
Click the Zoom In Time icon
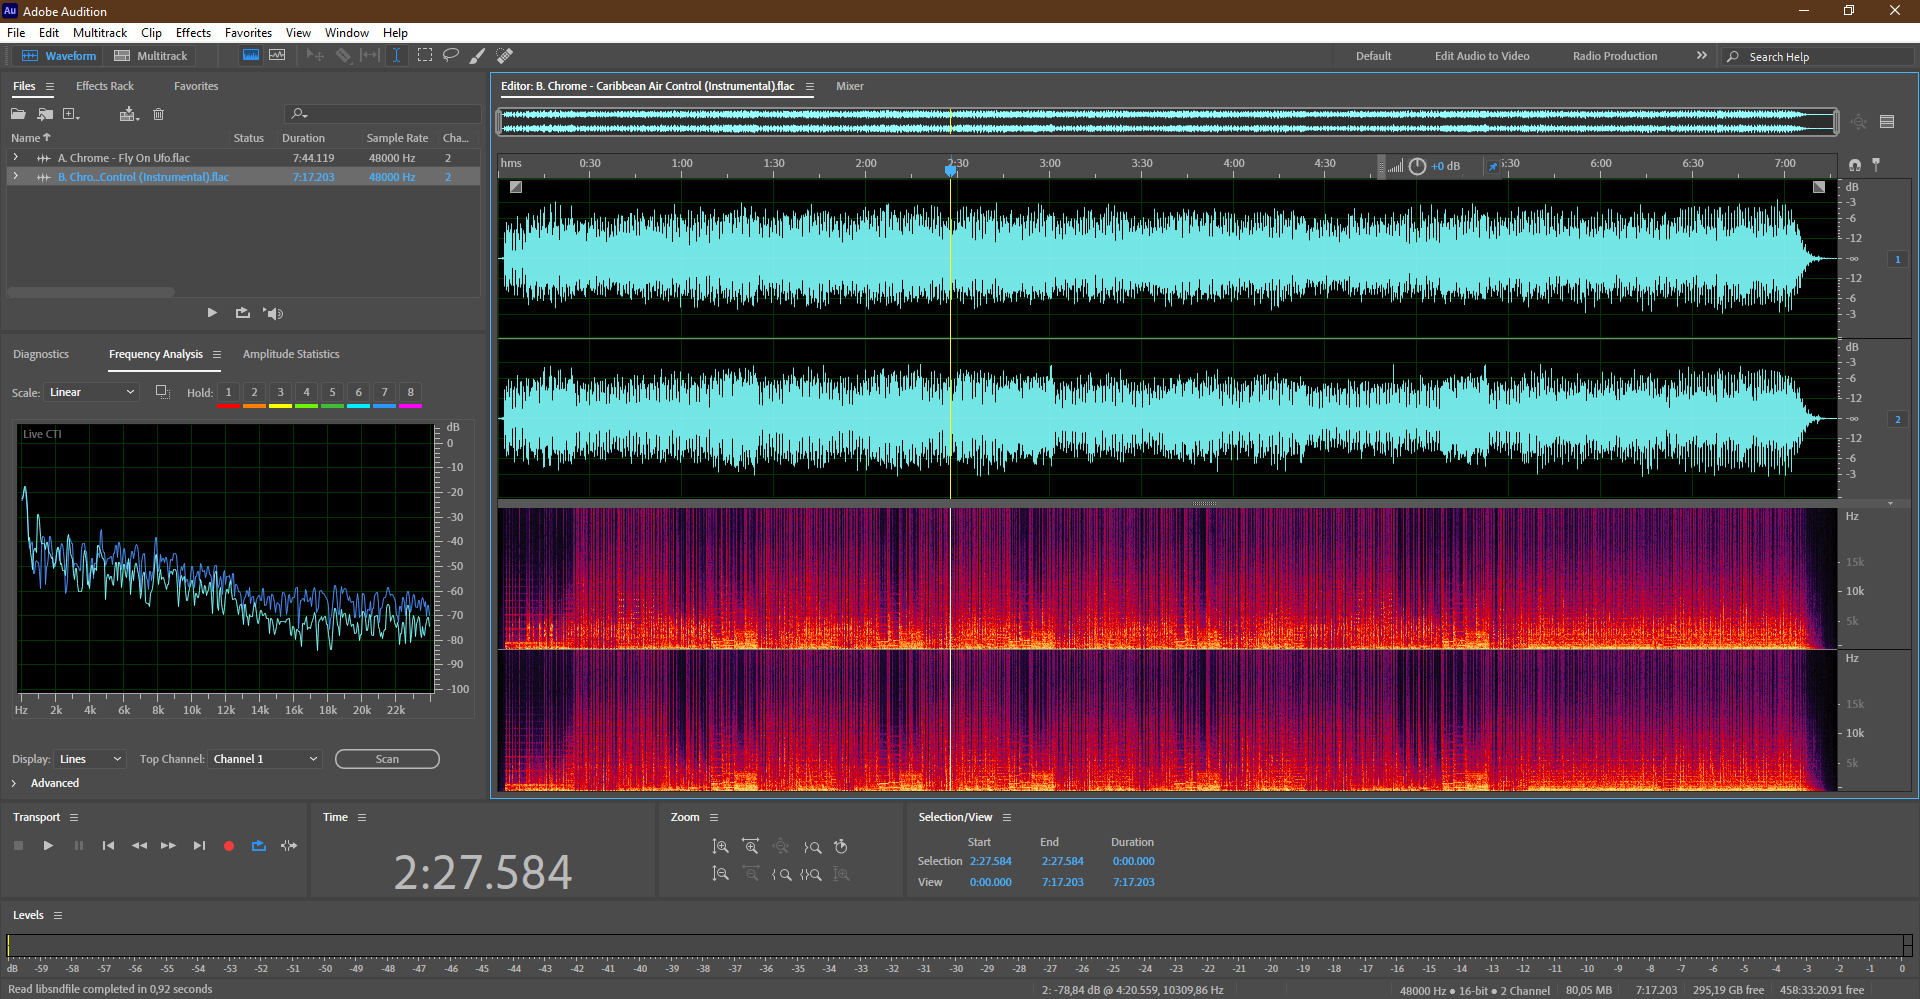tap(751, 847)
